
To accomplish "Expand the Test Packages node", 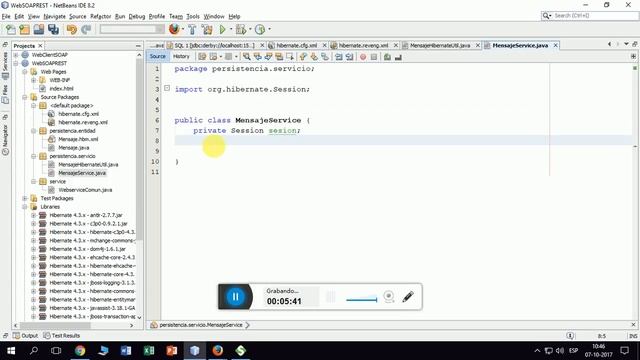I will (24, 198).
